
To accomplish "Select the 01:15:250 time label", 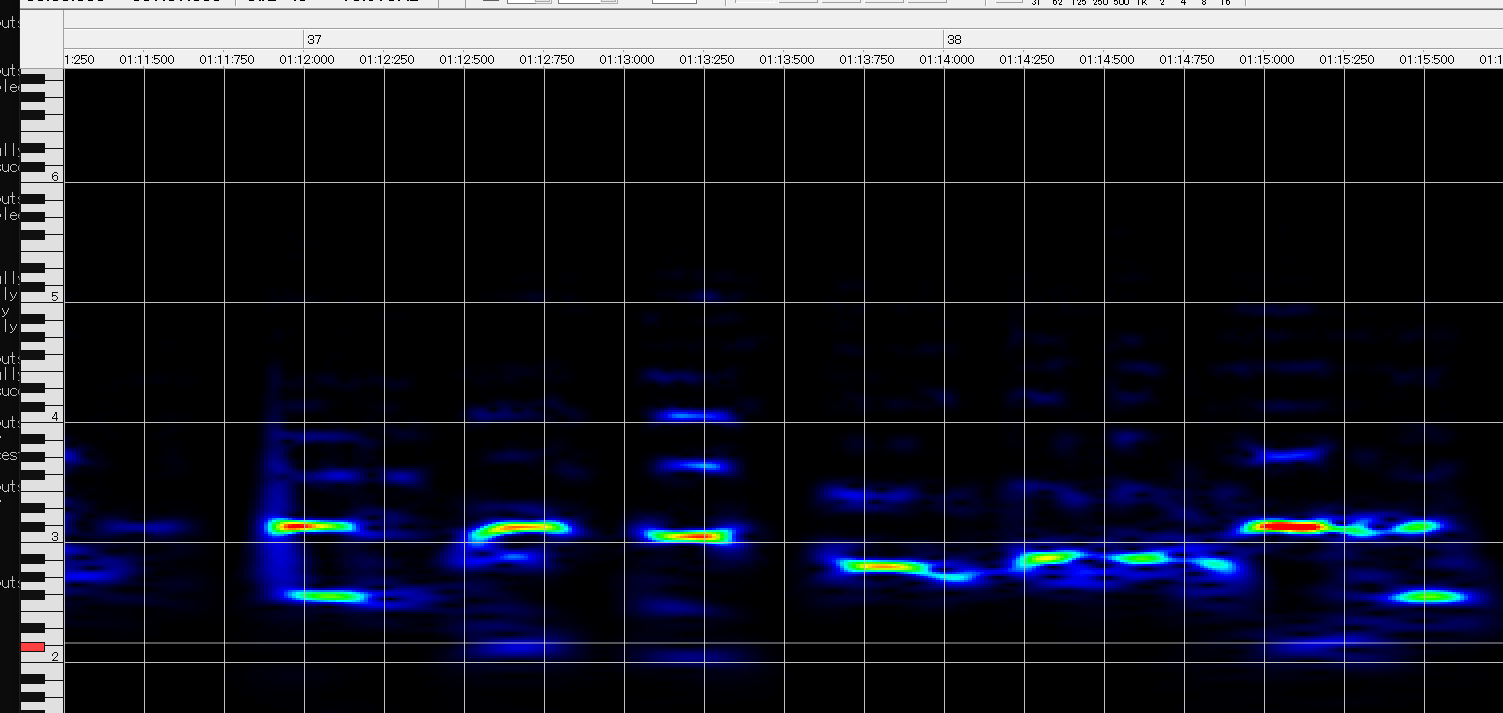I will [1347, 60].
